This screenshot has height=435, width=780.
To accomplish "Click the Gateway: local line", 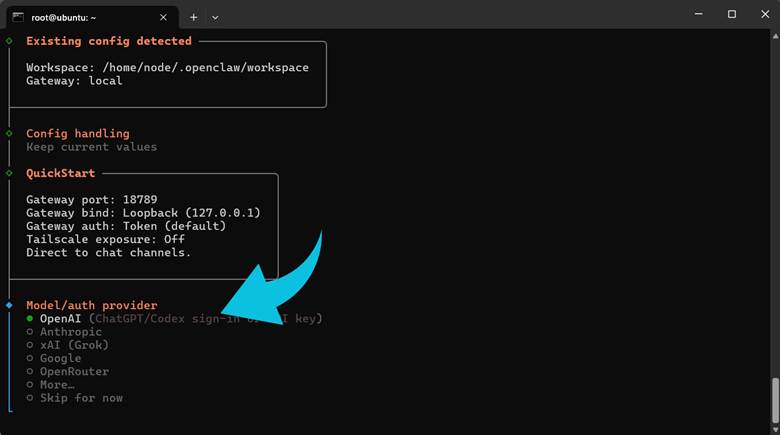I will [74, 81].
